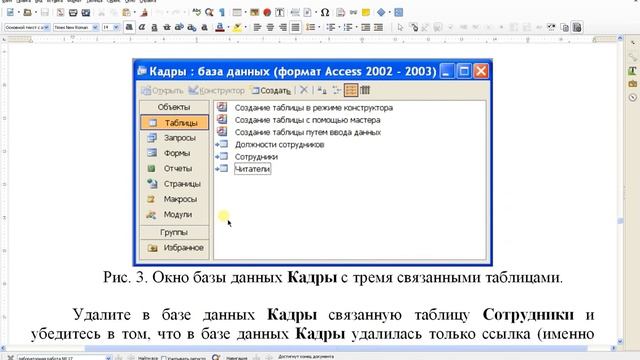Viewport: 640px width, 360px height.
Task: Insert a footnote via the toolbar
Action: point(340,13)
